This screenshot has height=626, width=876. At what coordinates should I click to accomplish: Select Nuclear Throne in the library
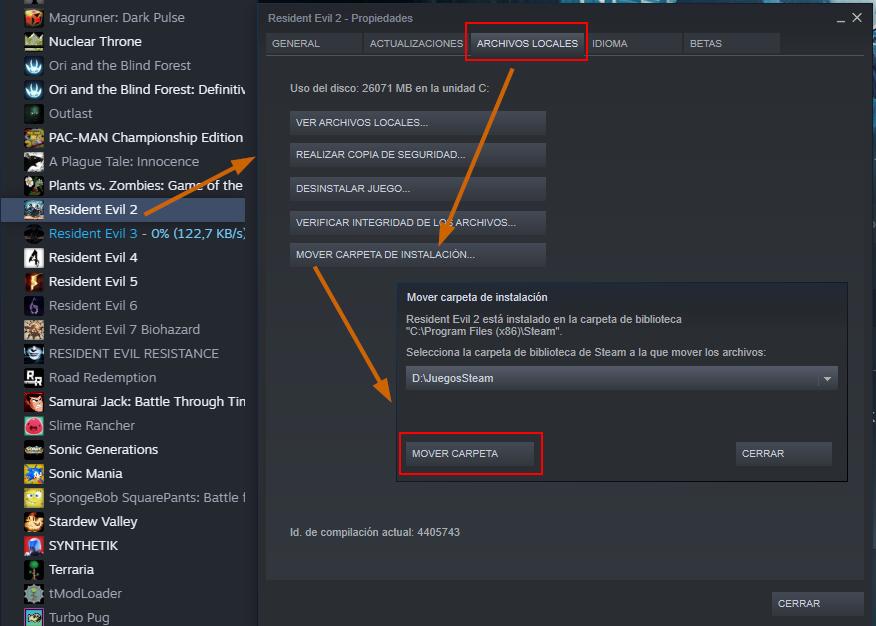(x=123, y=42)
